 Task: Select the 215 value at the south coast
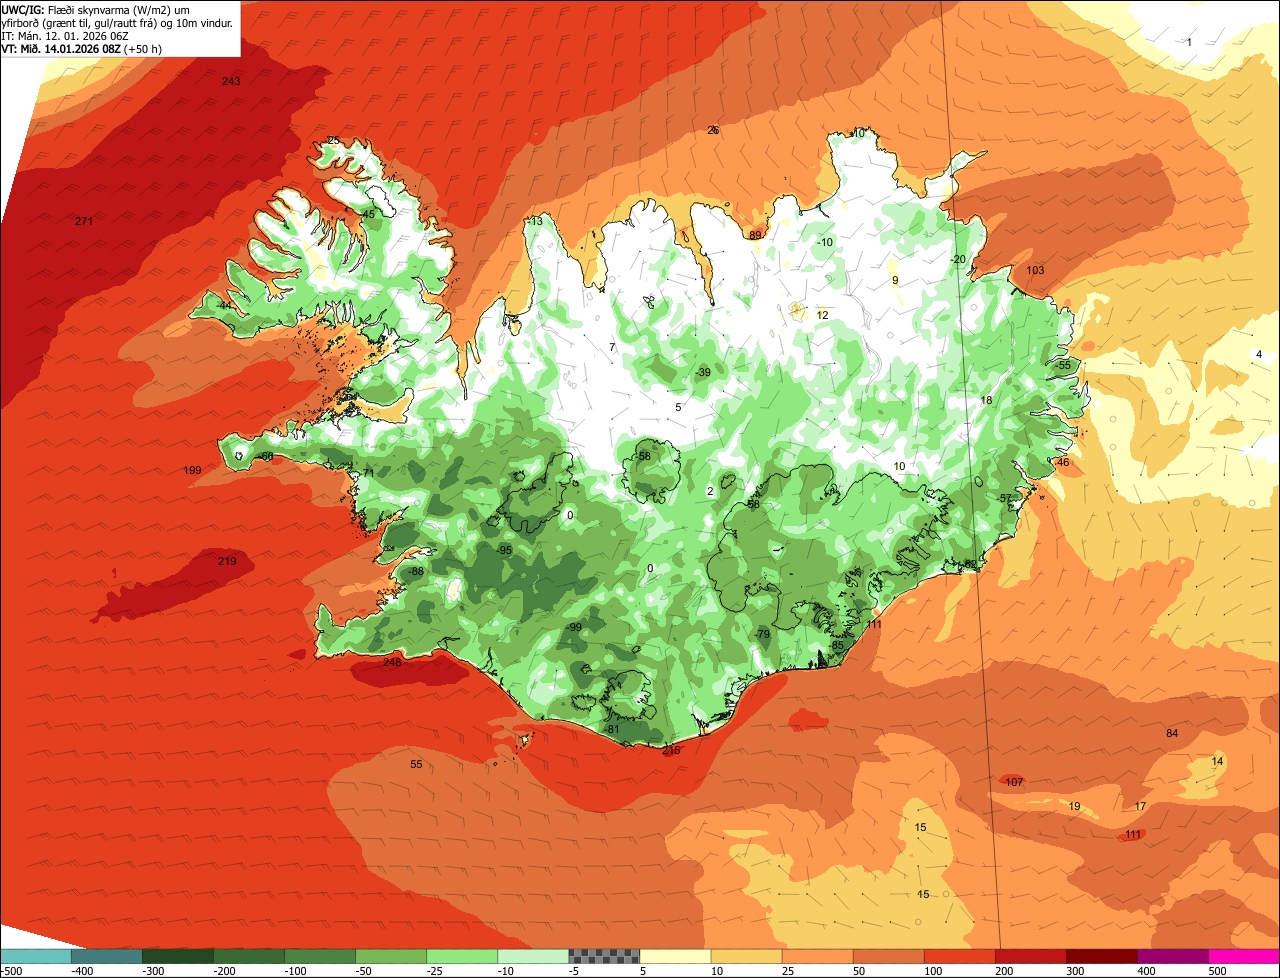click(671, 750)
